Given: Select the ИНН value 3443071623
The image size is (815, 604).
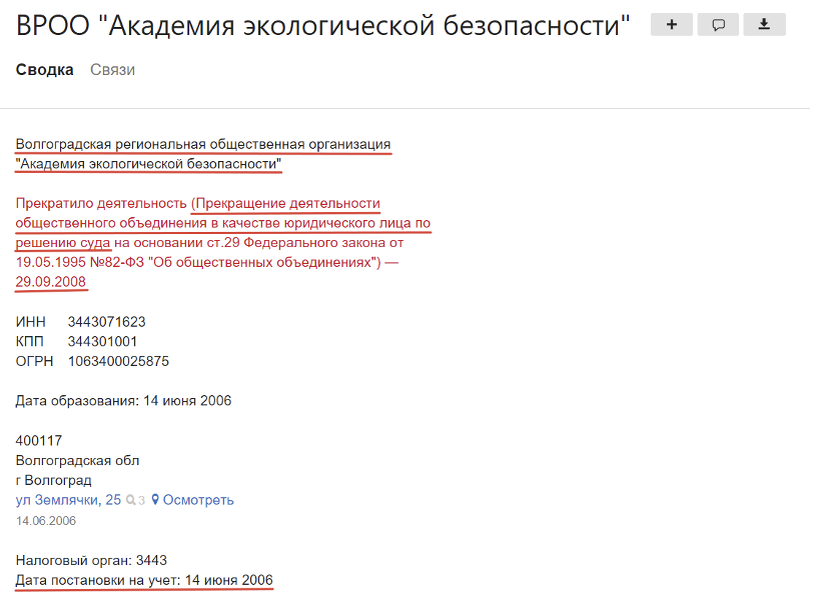Looking at the screenshot, I should point(107,322).
